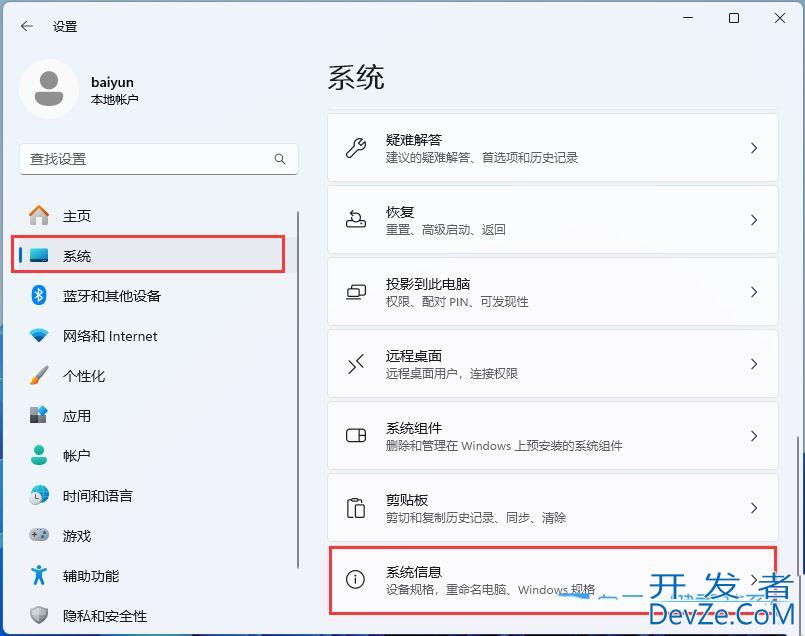This screenshot has width=805, height=636.
Task: Open the Bluetooth icon for 蓝牙和其他设备
Action: point(39,295)
